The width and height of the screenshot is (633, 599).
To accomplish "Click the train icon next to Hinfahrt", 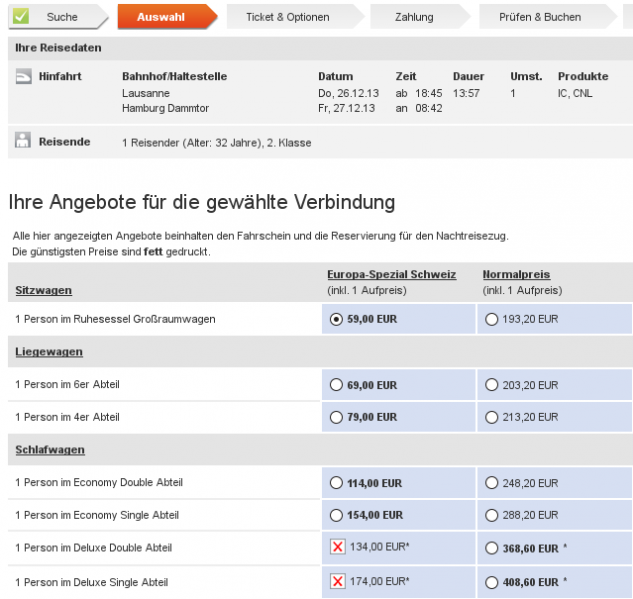I will (24, 77).
